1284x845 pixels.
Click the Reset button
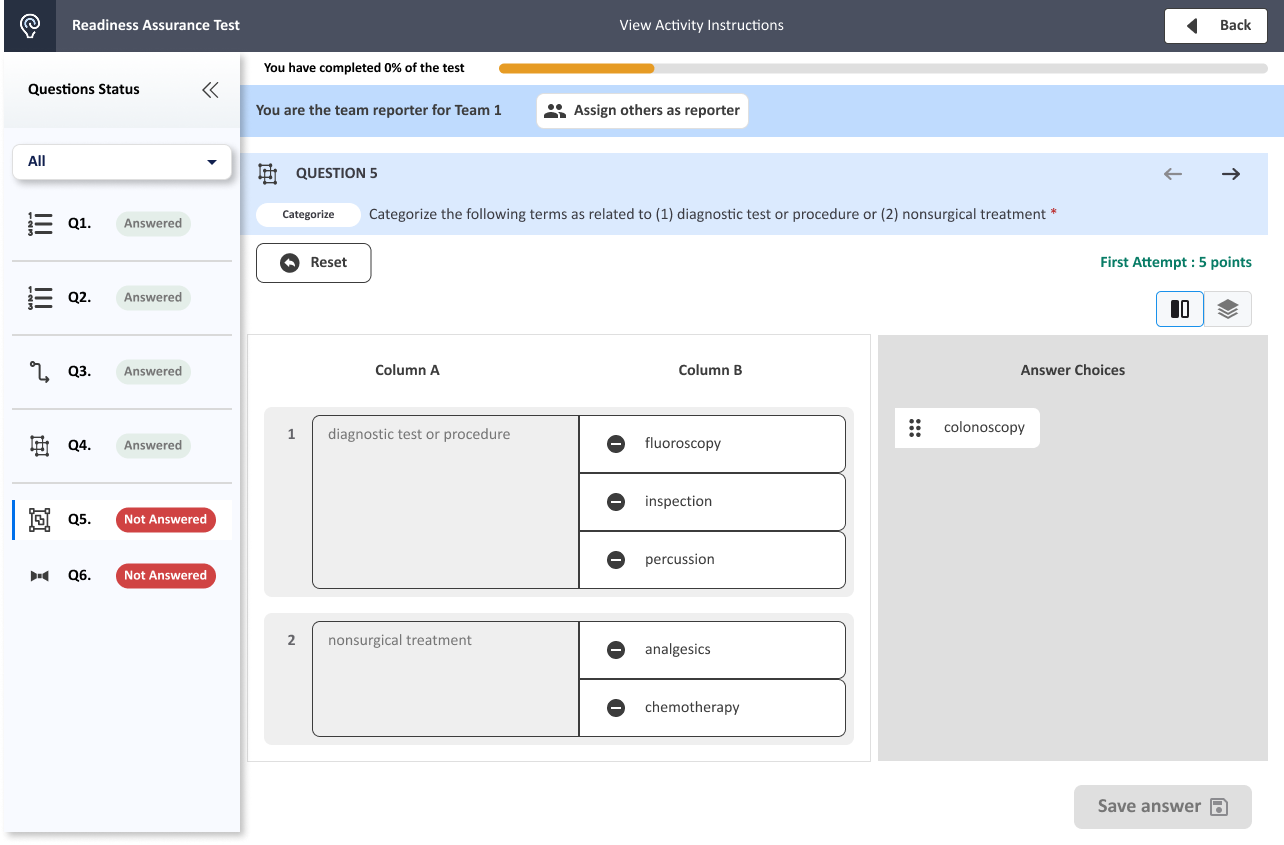(313, 263)
